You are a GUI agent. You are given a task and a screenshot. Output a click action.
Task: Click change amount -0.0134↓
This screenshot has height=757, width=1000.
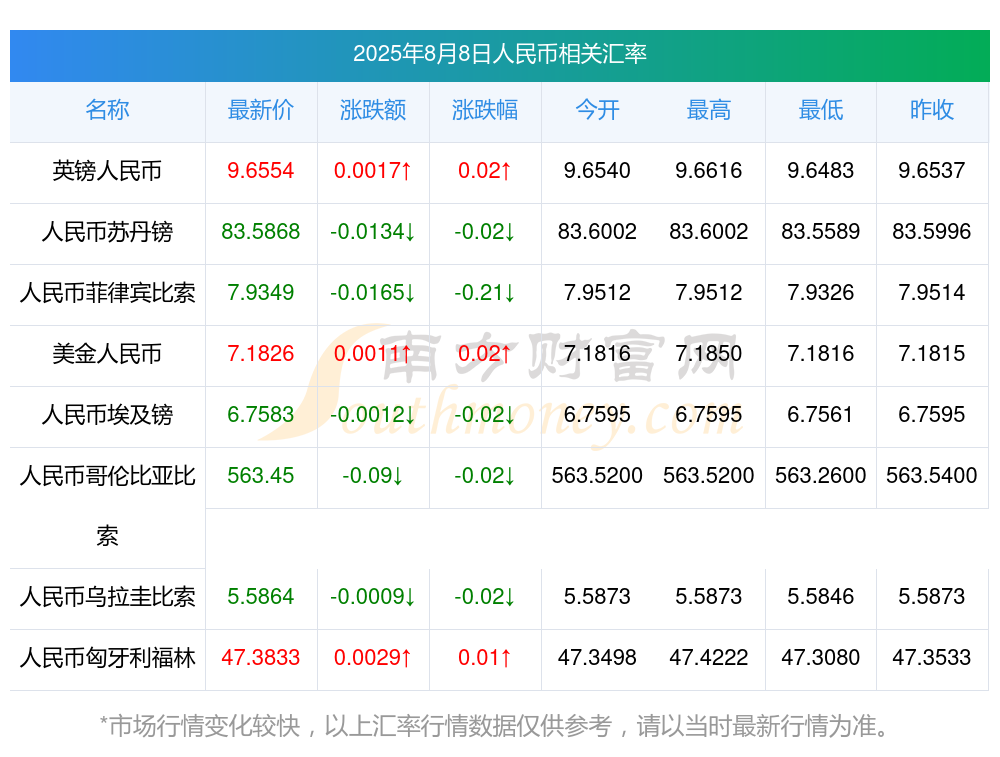click(373, 232)
